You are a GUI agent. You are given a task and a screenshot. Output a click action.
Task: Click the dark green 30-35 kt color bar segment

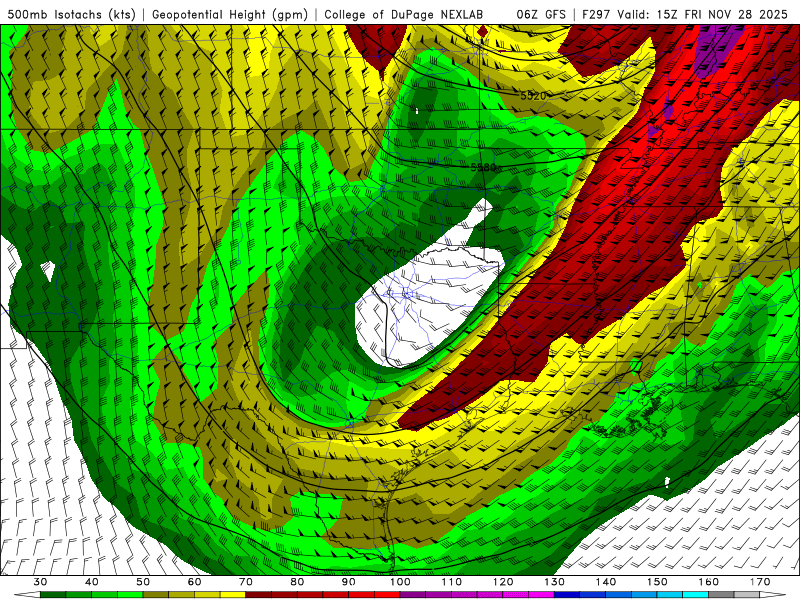[53, 595]
